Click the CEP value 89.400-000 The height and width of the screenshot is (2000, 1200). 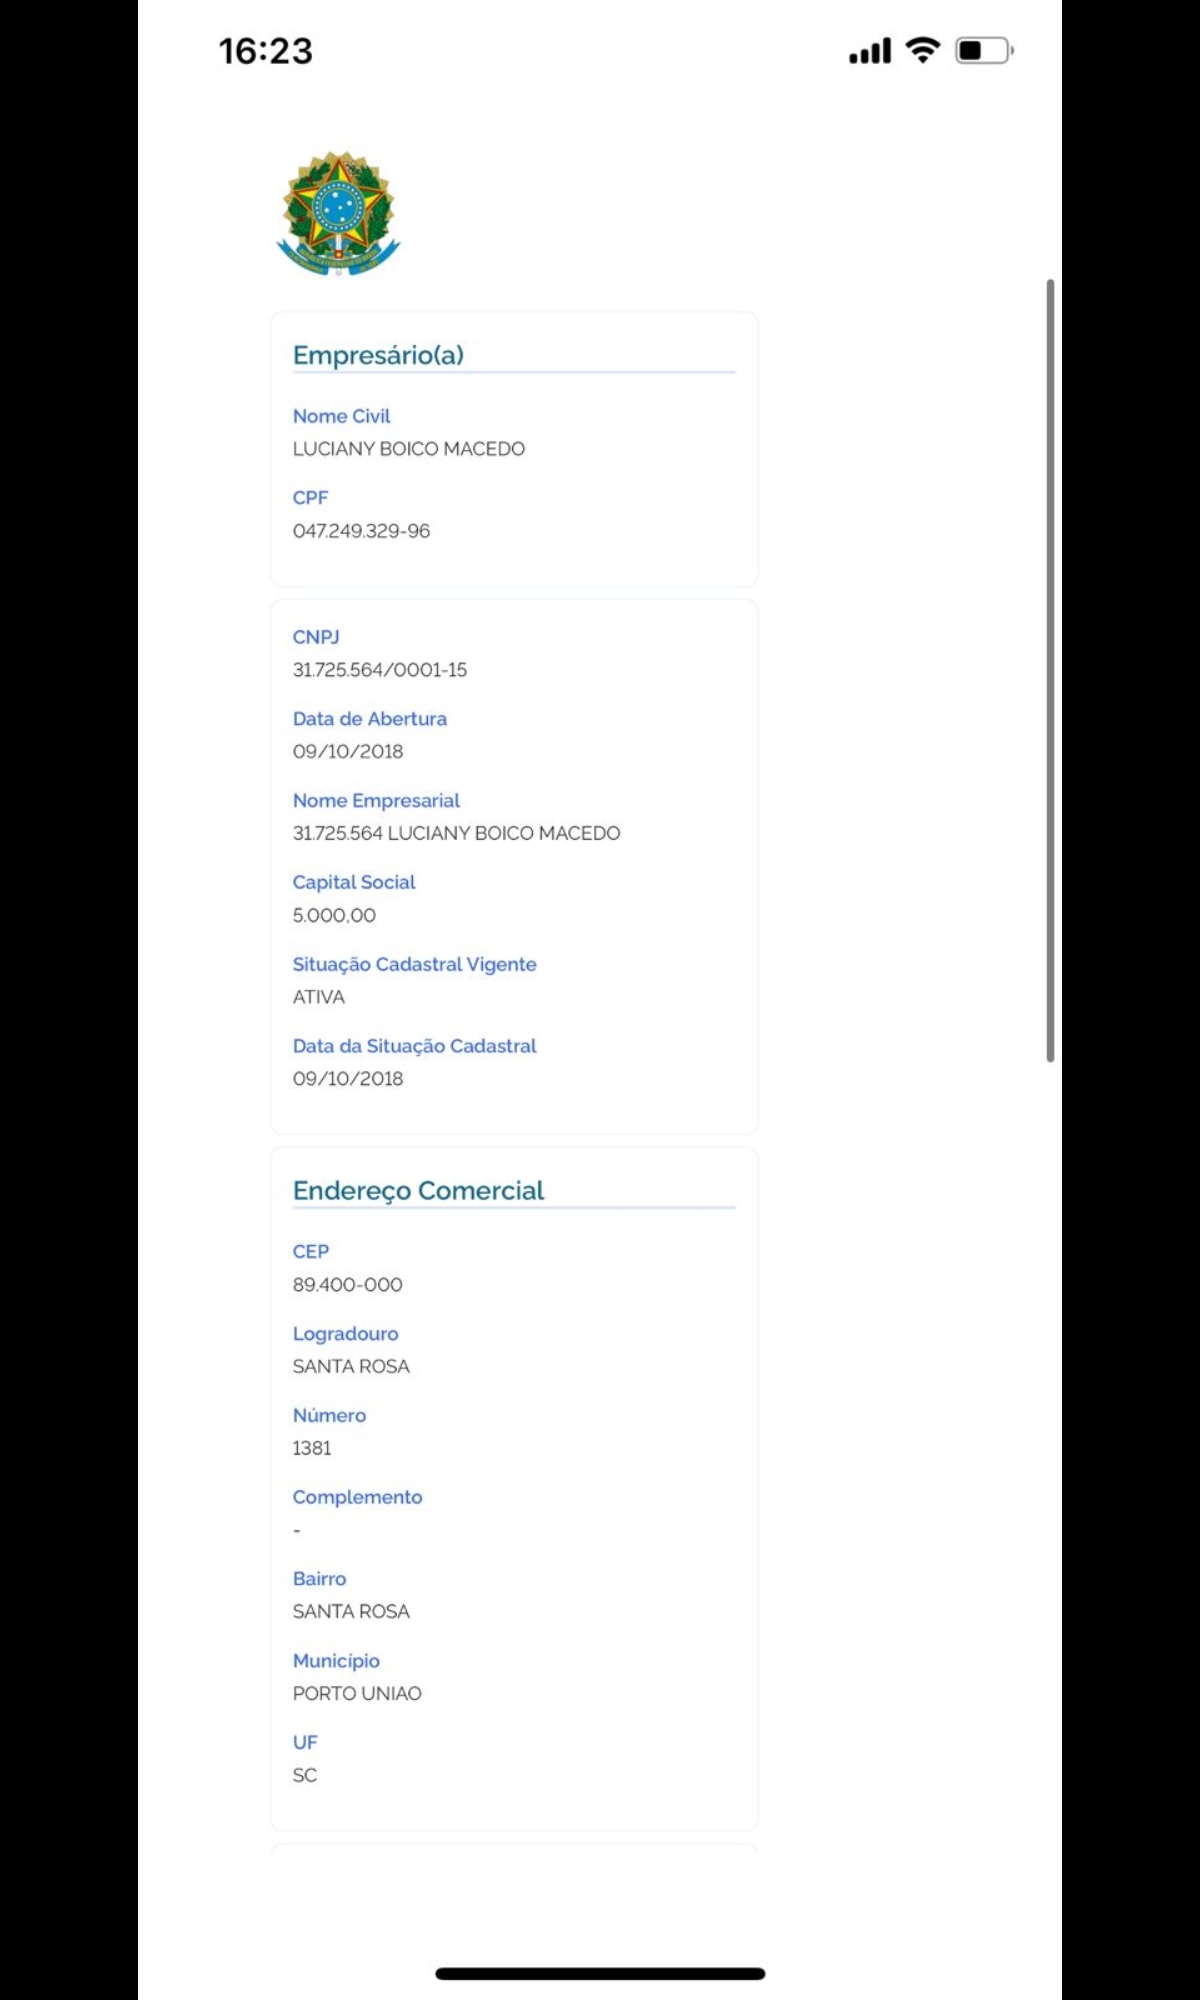(x=347, y=1285)
